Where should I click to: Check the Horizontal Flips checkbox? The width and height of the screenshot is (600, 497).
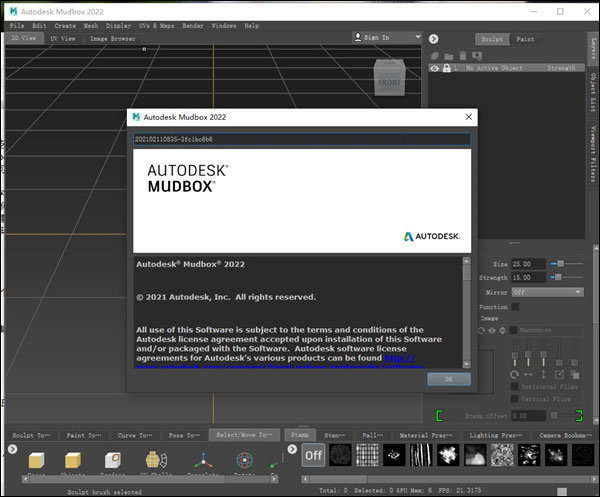click(x=515, y=385)
